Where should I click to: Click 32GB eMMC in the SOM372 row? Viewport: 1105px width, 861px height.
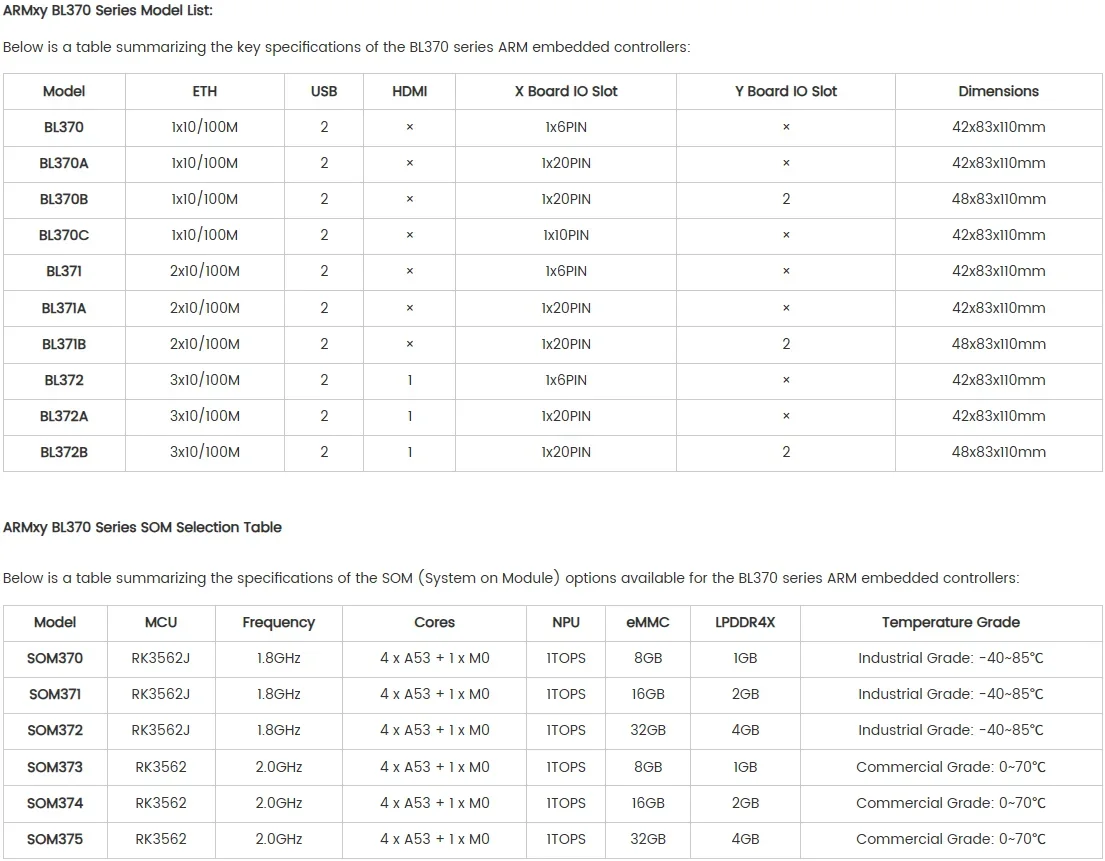648,730
